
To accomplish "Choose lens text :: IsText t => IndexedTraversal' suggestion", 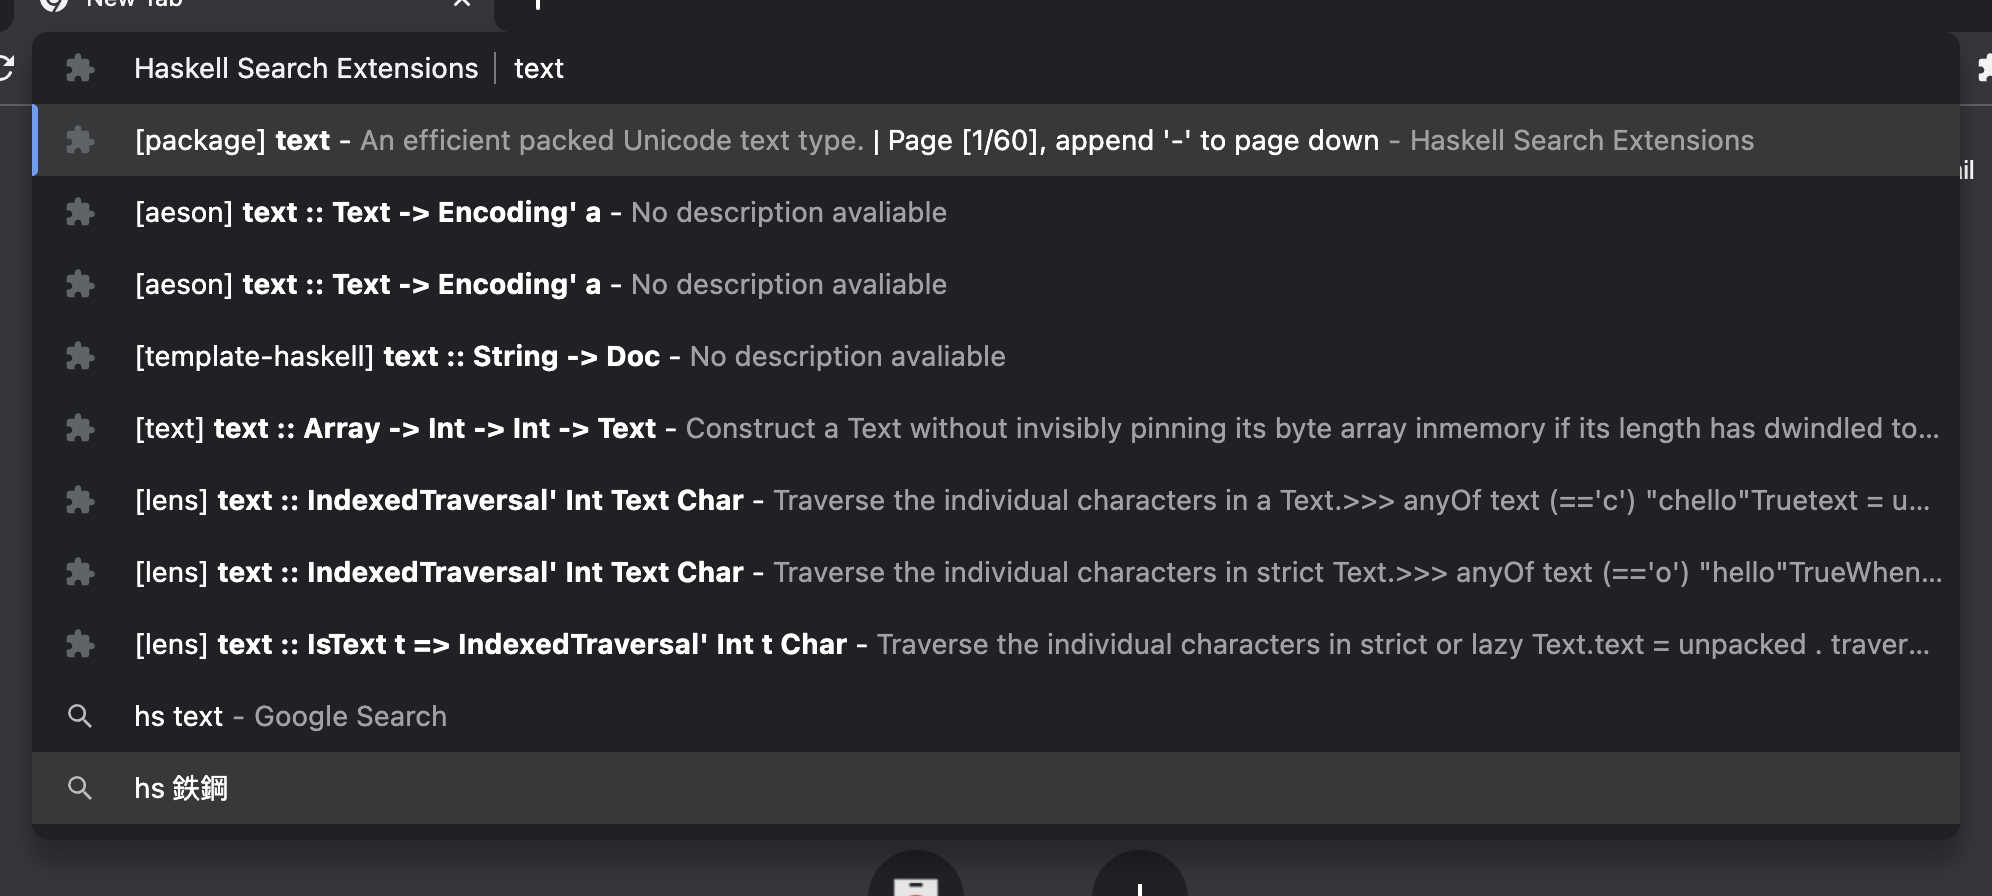I will (x=996, y=644).
